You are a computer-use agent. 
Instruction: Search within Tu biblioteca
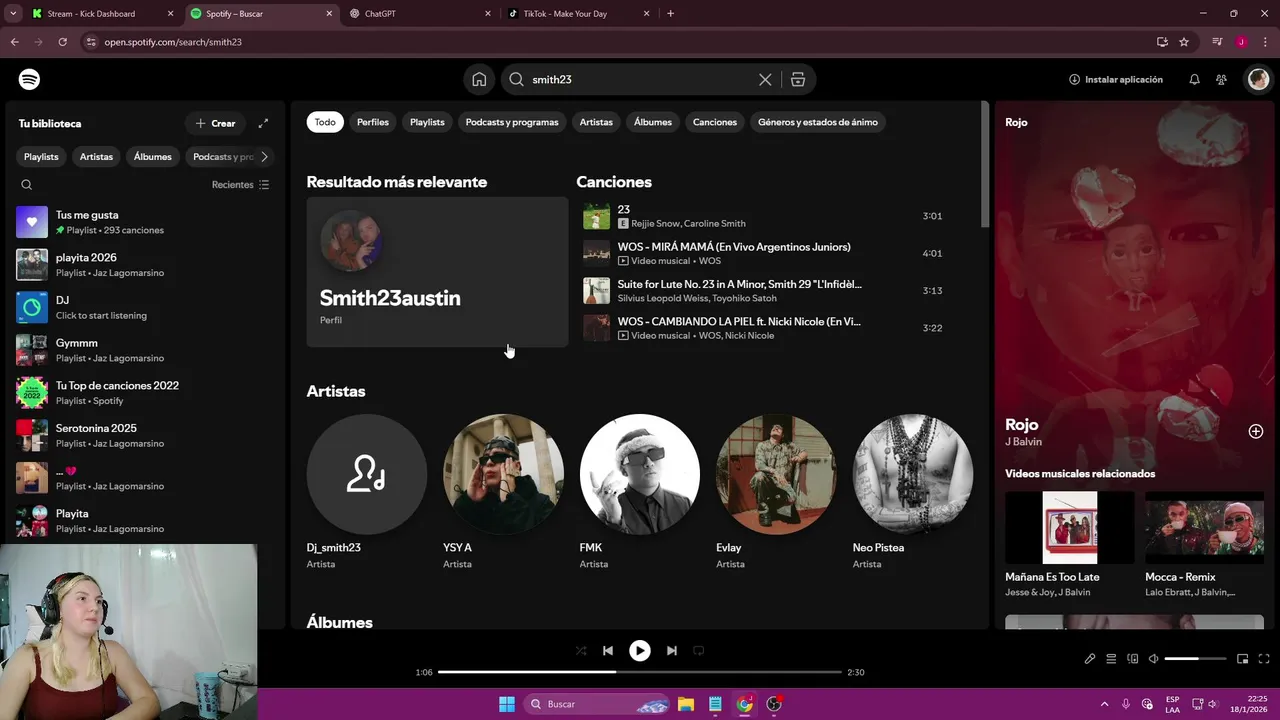click(x=27, y=184)
